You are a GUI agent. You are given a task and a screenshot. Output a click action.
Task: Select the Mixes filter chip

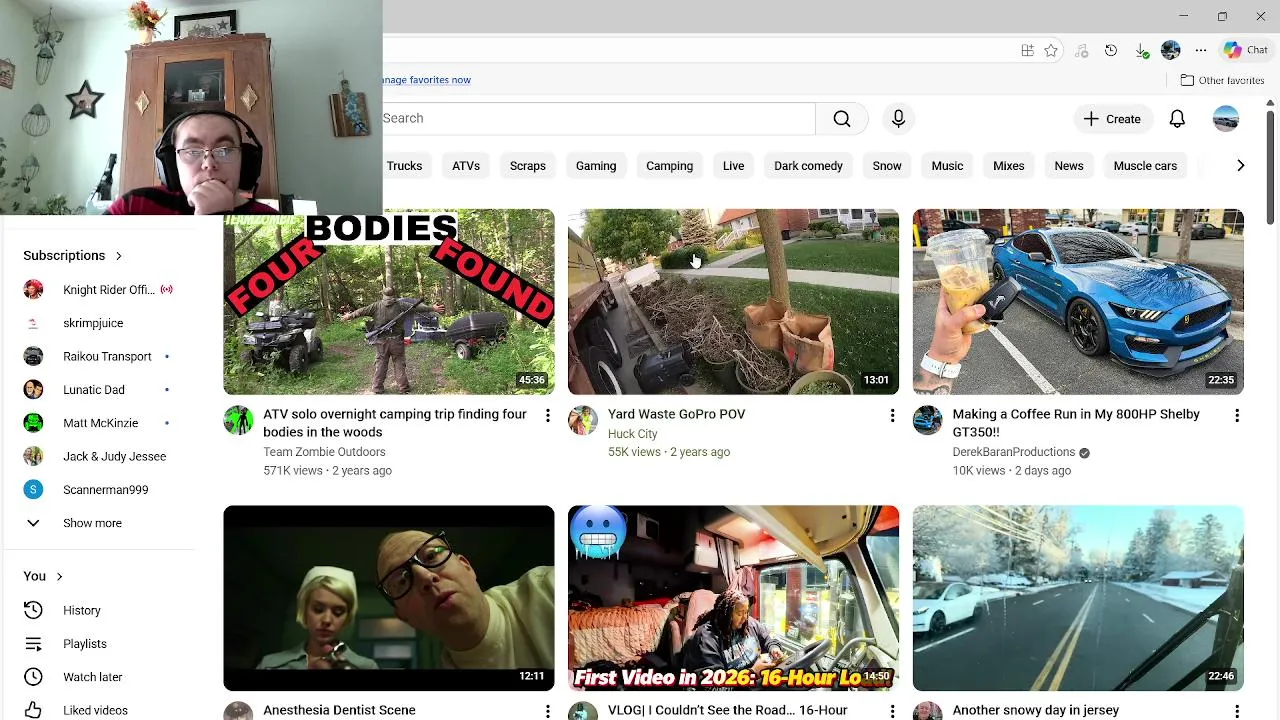coord(1009,166)
